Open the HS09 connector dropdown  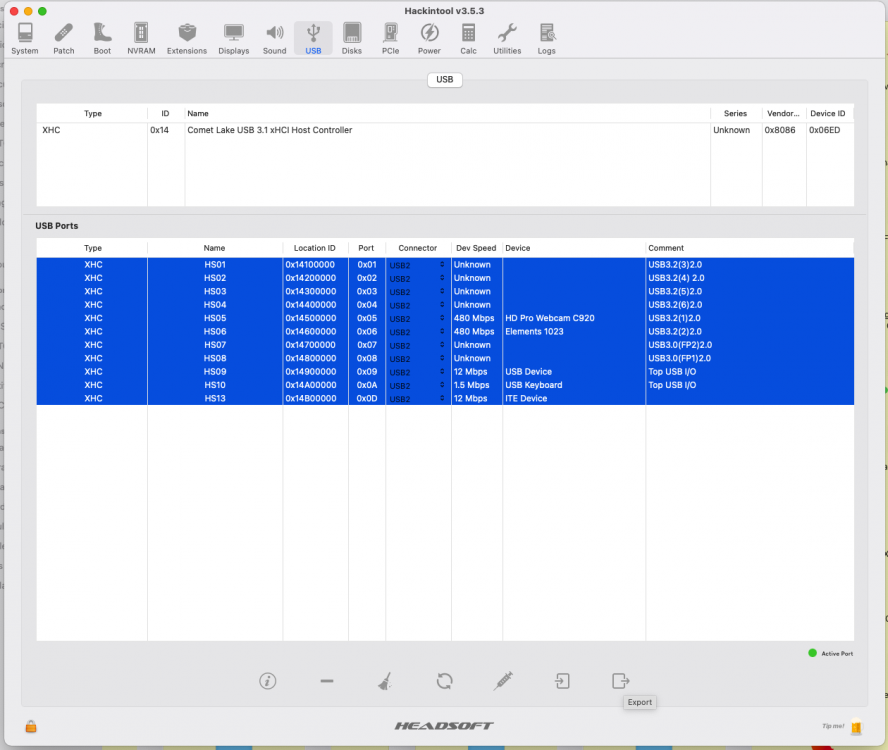coord(417,372)
